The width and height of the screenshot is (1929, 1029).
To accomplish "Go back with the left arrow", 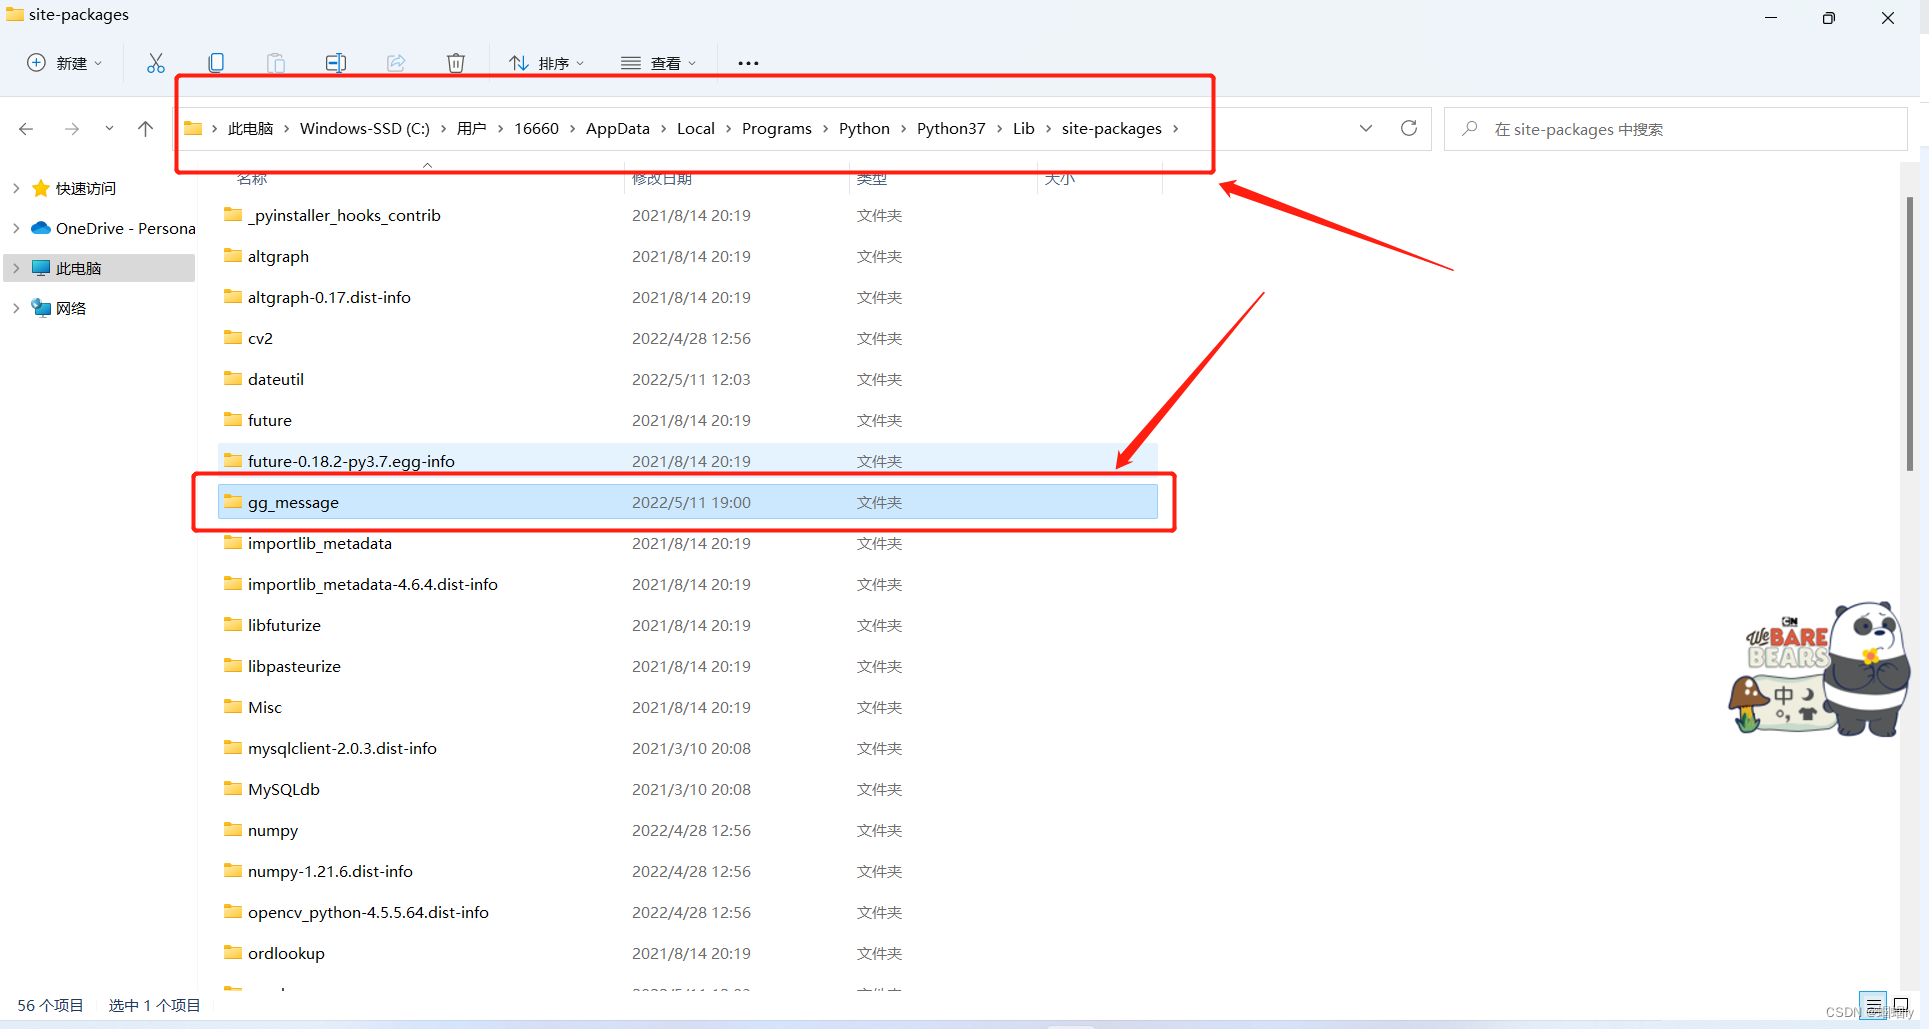I will pyautogui.click(x=26, y=129).
